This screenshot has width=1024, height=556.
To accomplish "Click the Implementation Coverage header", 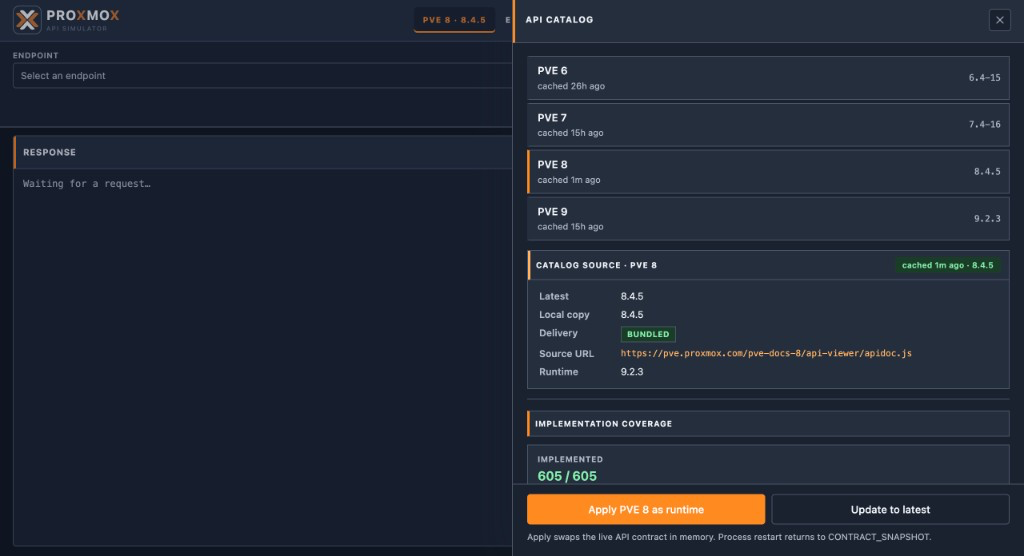I will tap(768, 424).
